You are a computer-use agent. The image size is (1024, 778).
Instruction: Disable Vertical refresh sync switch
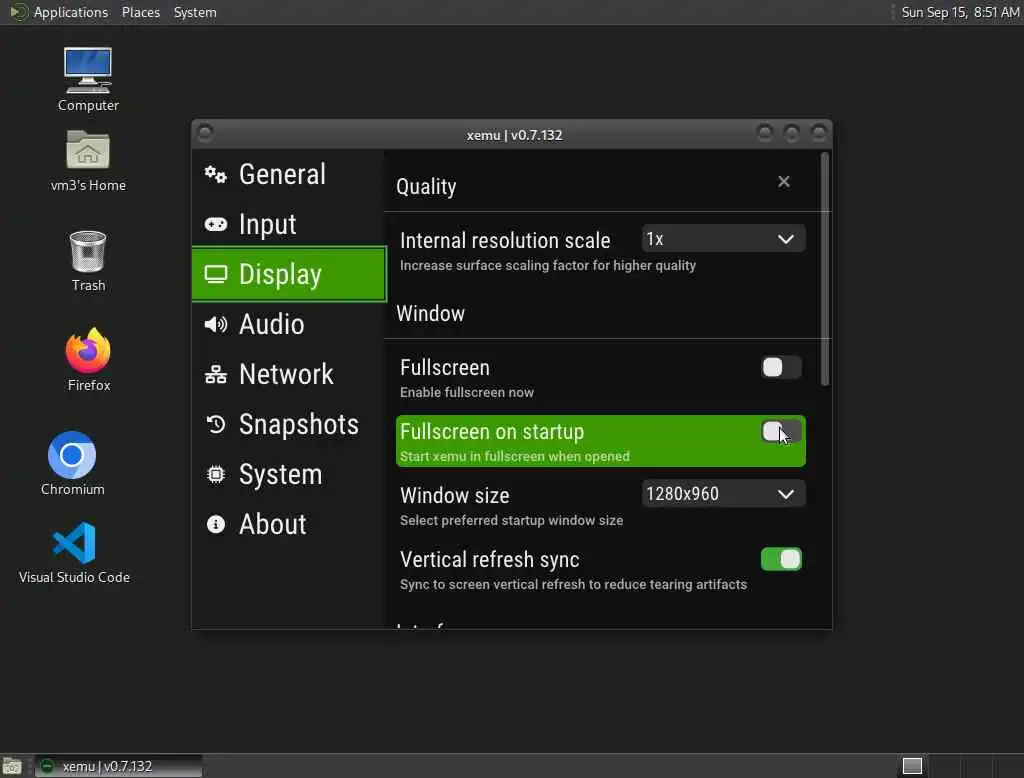click(781, 559)
